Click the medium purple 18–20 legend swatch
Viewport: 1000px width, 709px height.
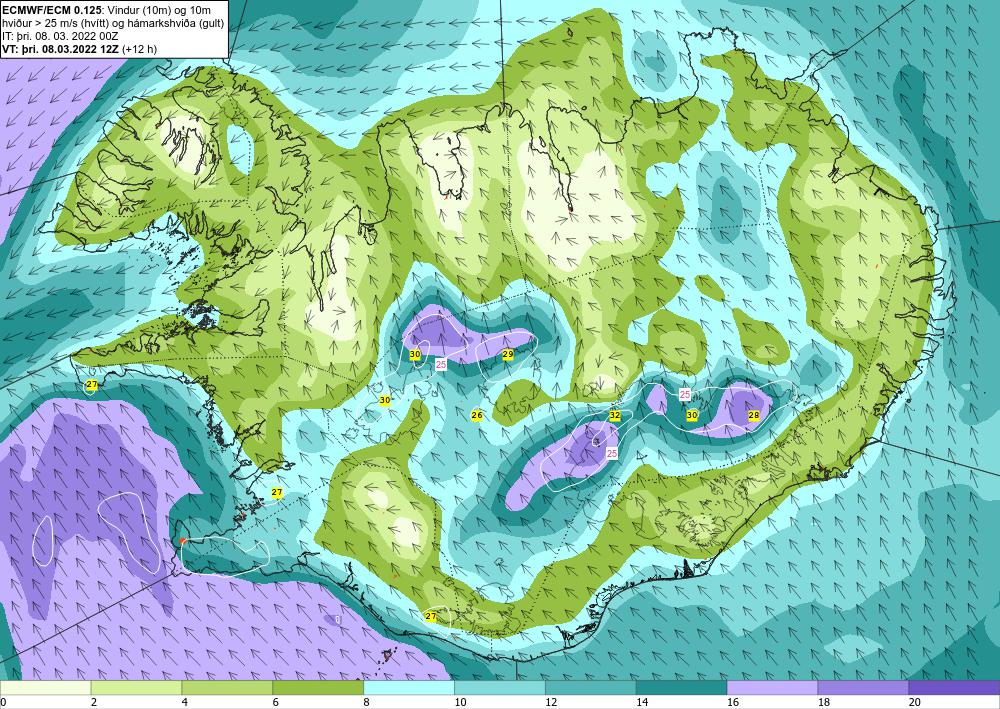point(863,688)
